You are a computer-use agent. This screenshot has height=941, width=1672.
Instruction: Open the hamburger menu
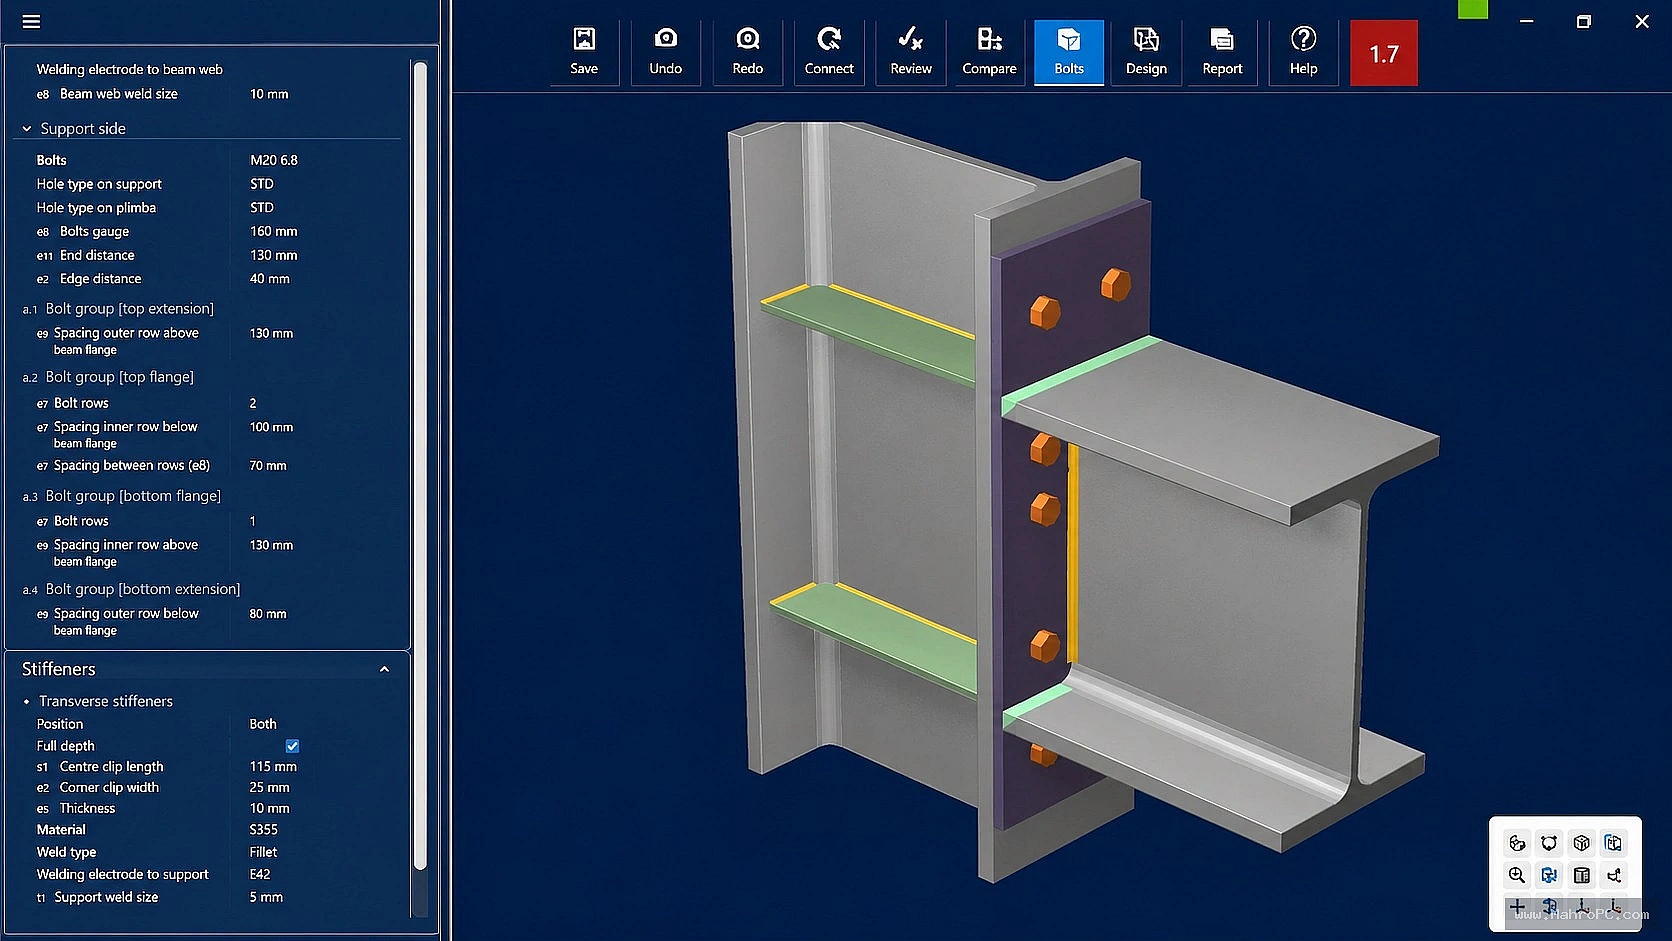32,21
